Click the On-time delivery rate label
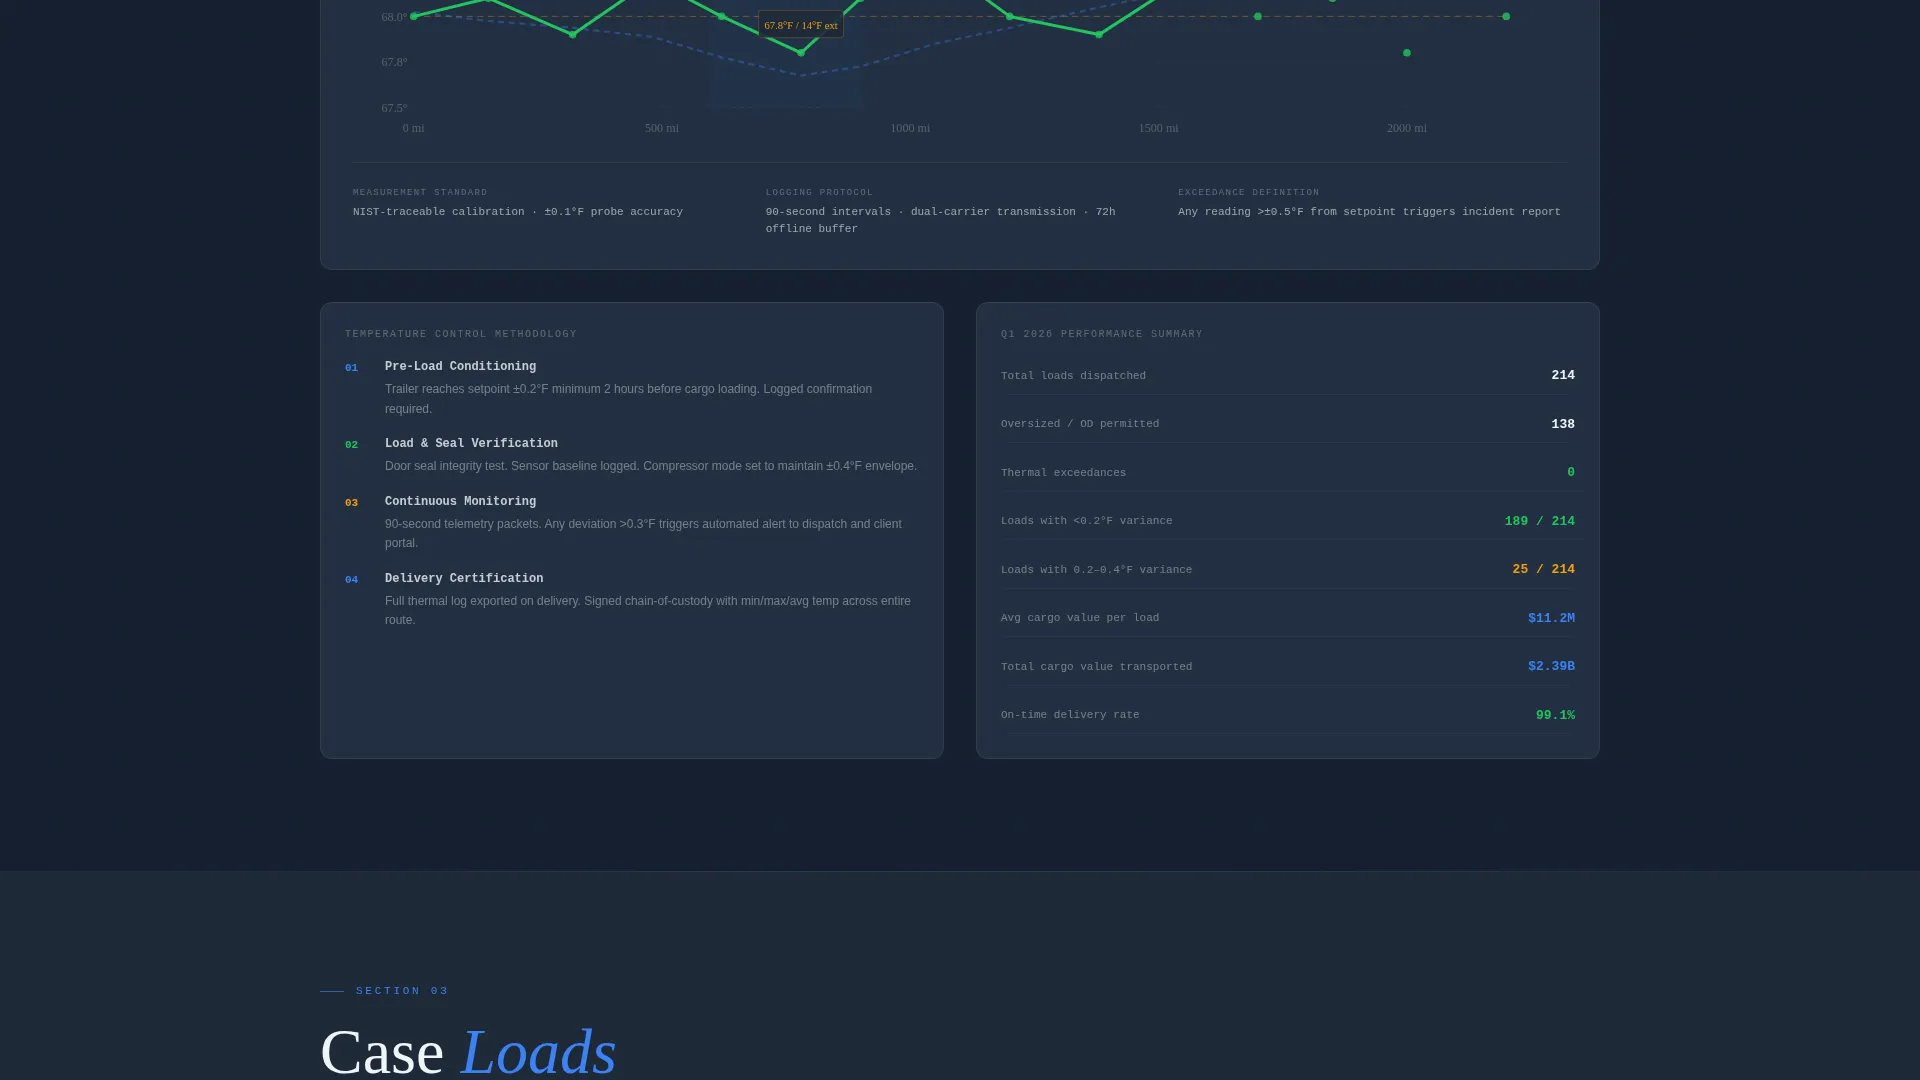Image resolution: width=1920 pixels, height=1080 pixels. tap(1070, 715)
